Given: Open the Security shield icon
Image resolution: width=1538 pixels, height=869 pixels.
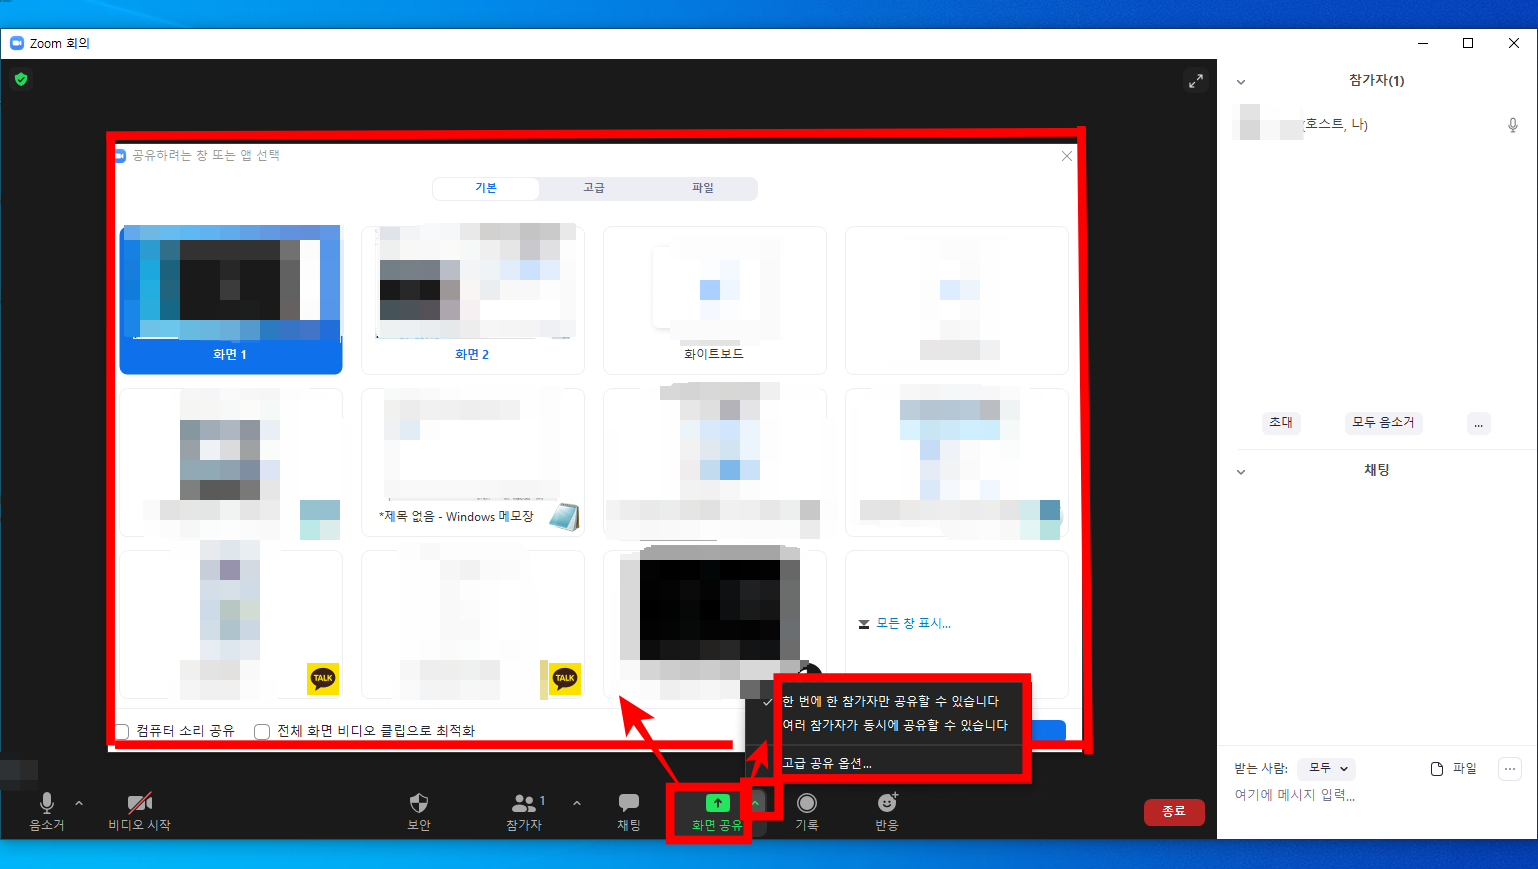Looking at the screenshot, I should 419,802.
